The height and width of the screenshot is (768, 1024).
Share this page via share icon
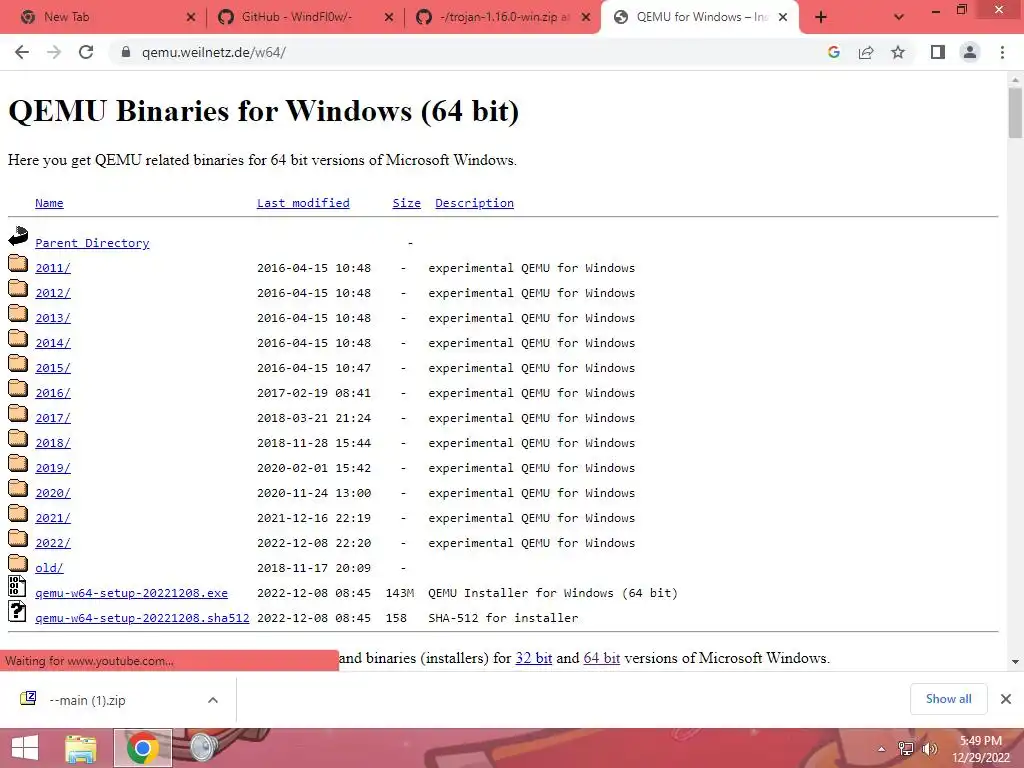click(x=866, y=52)
